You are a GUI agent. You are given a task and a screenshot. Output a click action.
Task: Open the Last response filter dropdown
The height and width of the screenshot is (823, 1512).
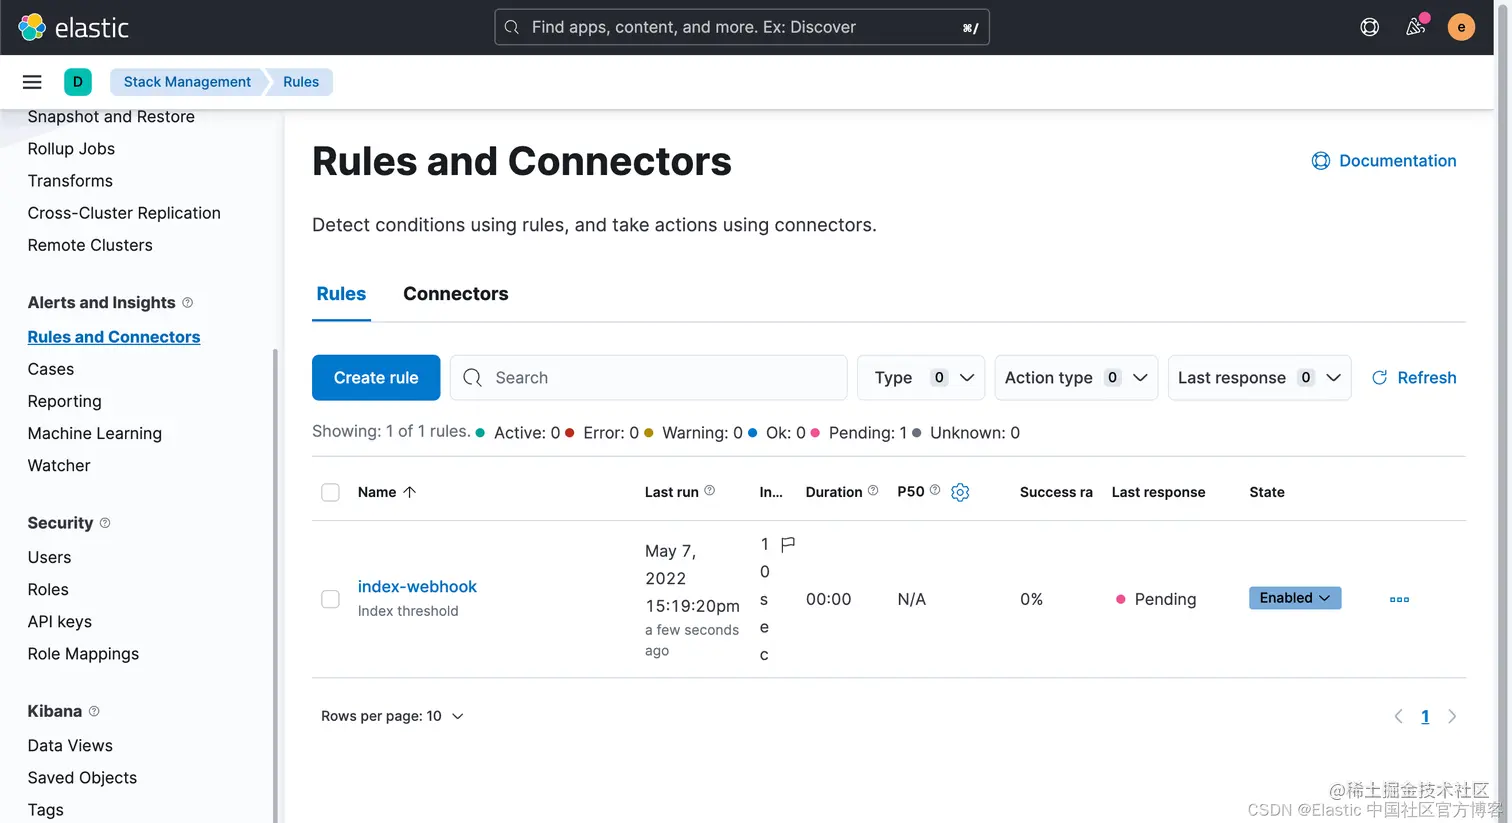click(1259, 378)
